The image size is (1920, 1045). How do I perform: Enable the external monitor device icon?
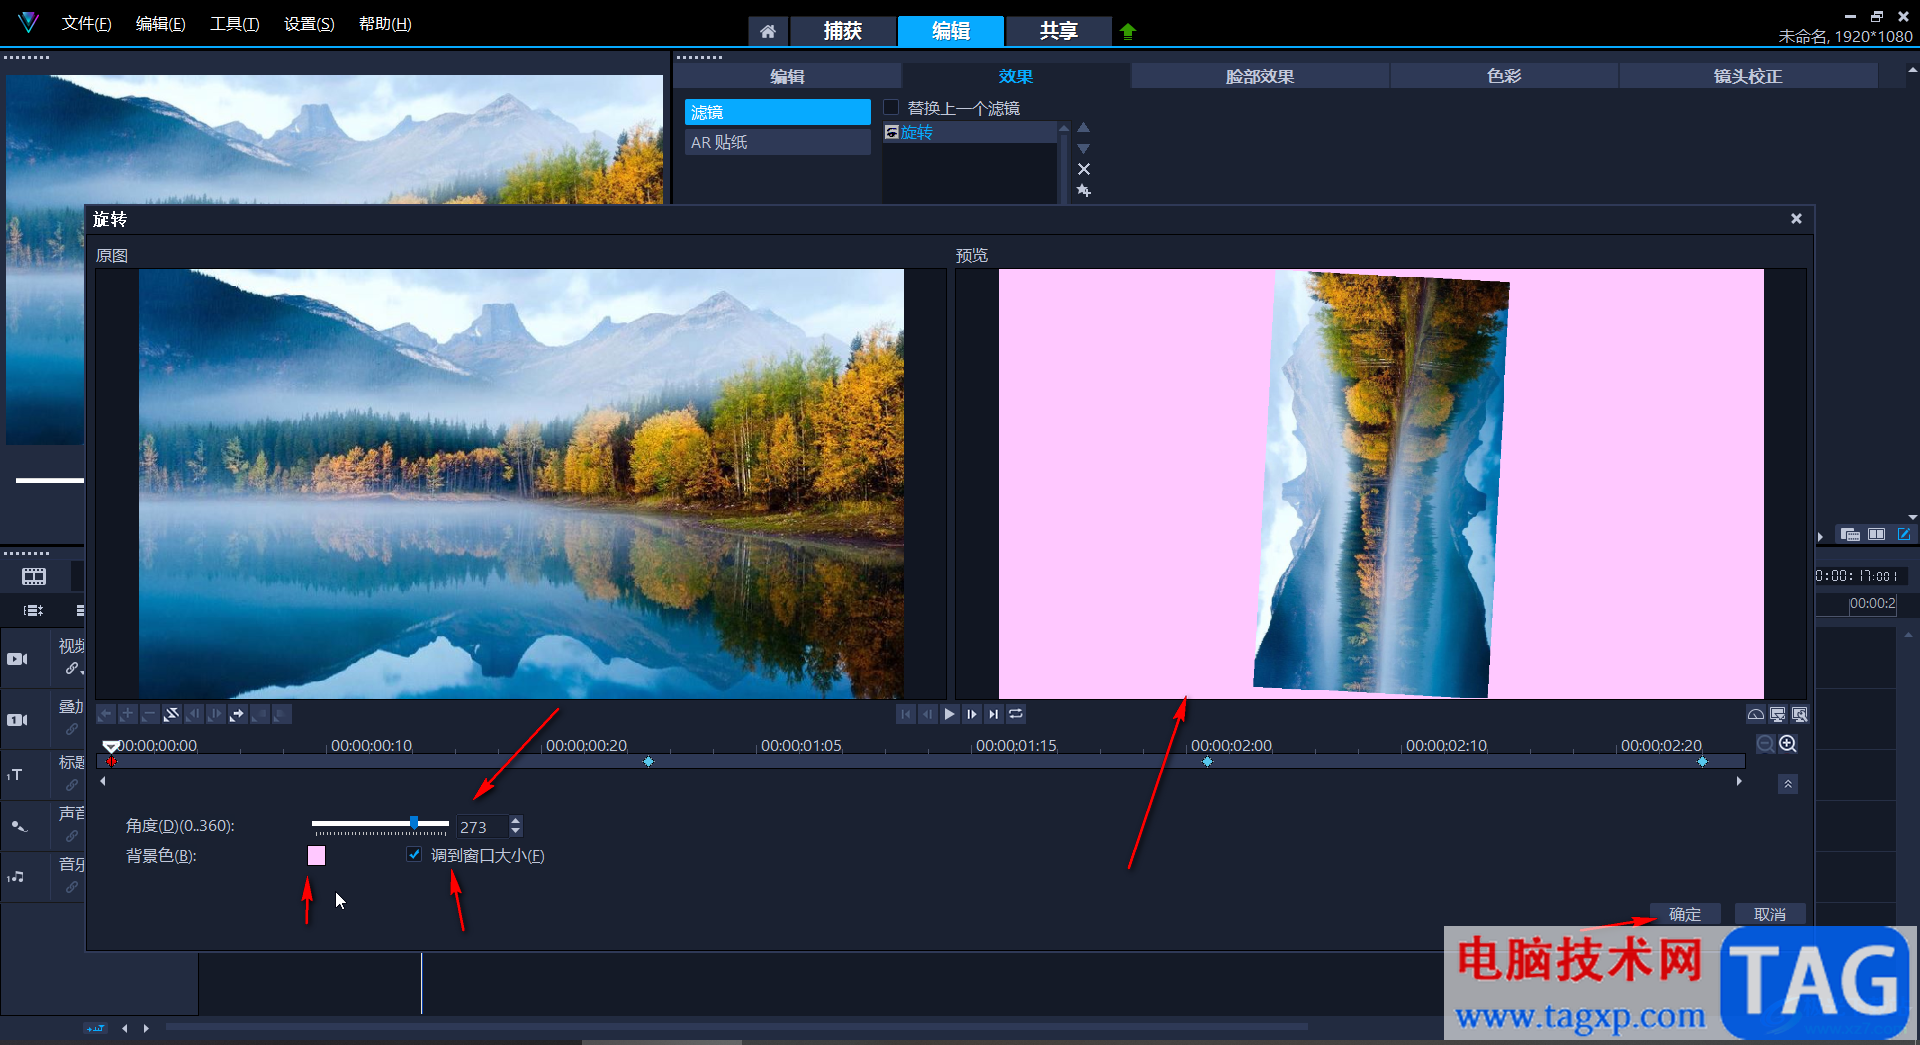coord(1777,714)
